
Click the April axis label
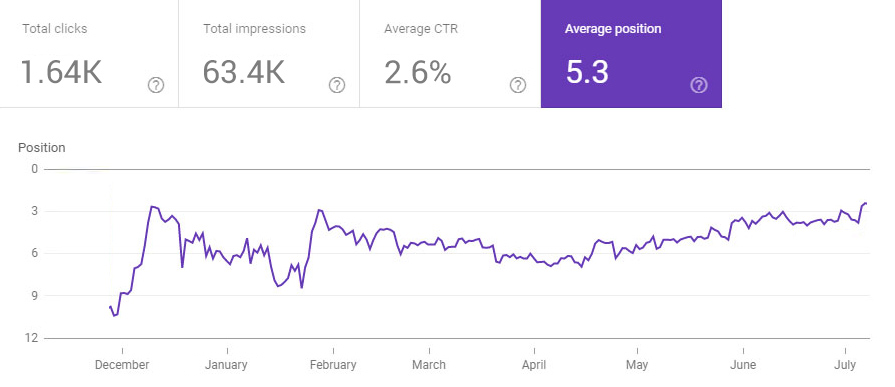click(x=534, y=365)
